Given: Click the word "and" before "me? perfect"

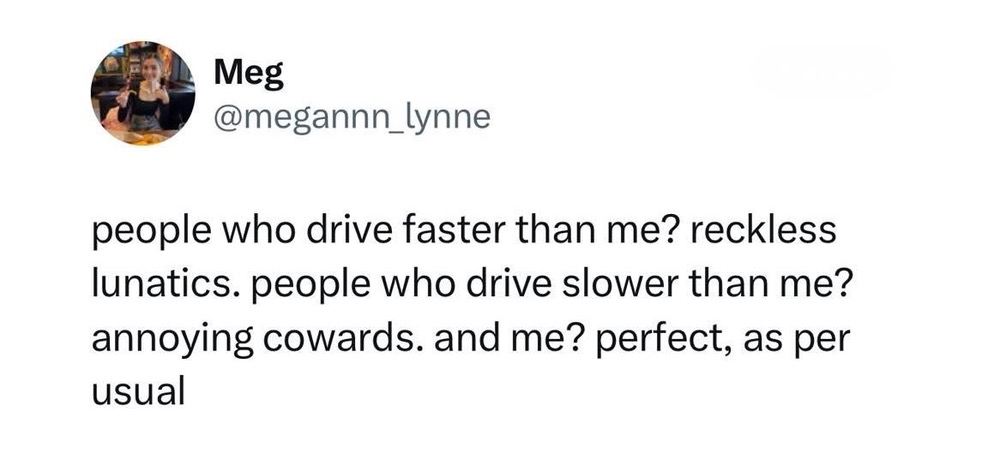Looking at the screenshot, I should [x=467, y=339].
